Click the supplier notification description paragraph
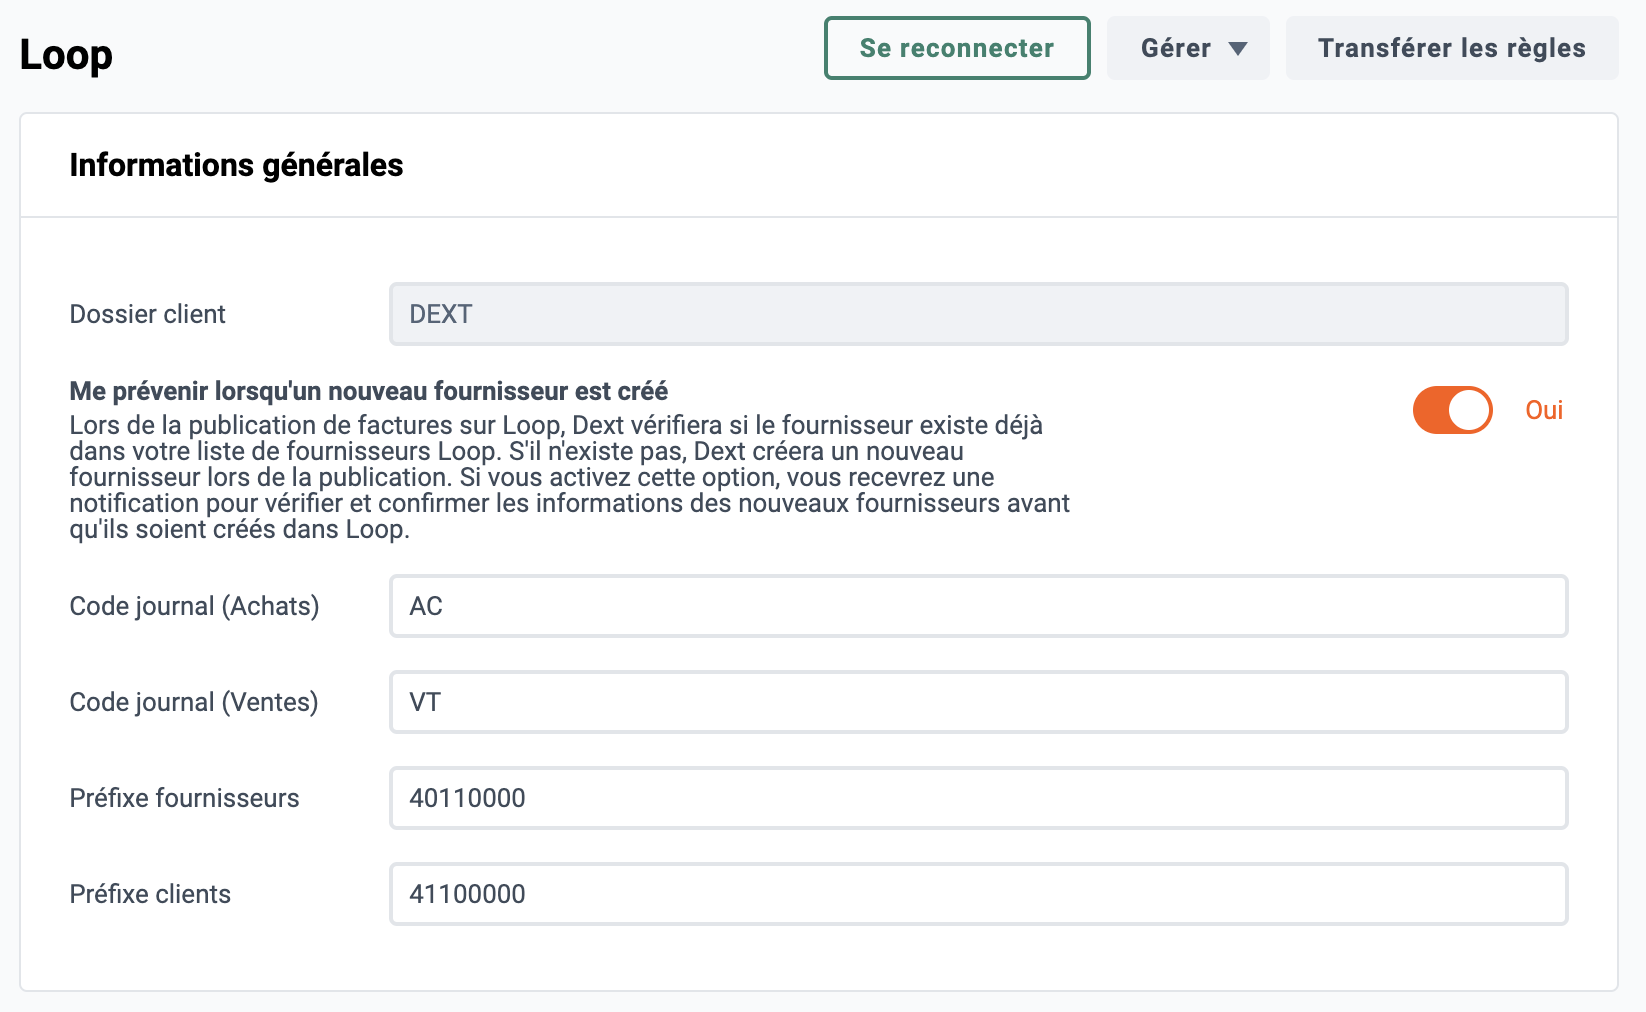Image resolution: width=1646 pixels, height=1012 pixels. click(570, 477)
